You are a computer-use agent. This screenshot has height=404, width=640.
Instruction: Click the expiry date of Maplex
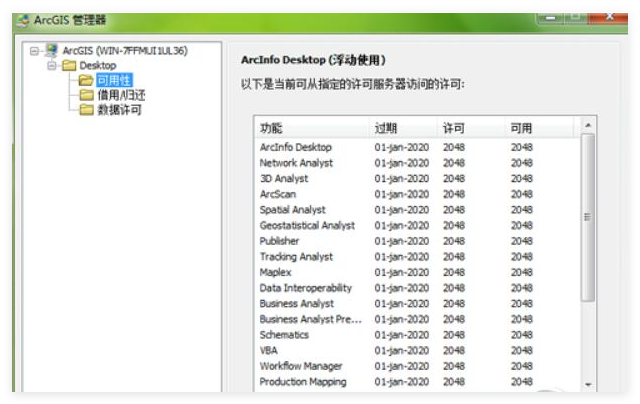tap(402, 272)
